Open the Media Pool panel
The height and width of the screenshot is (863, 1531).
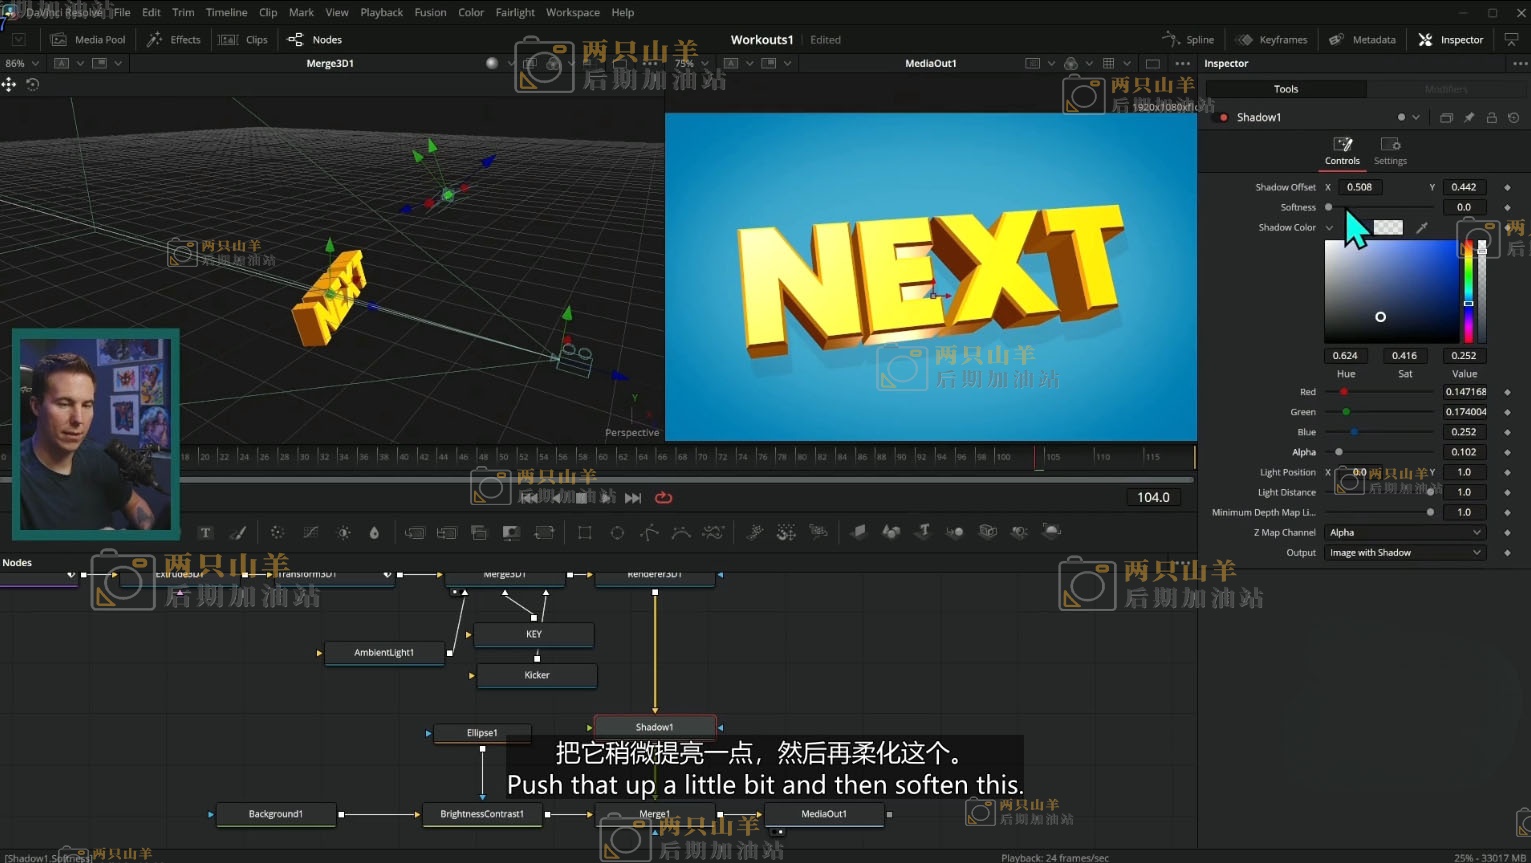[89, 40]
